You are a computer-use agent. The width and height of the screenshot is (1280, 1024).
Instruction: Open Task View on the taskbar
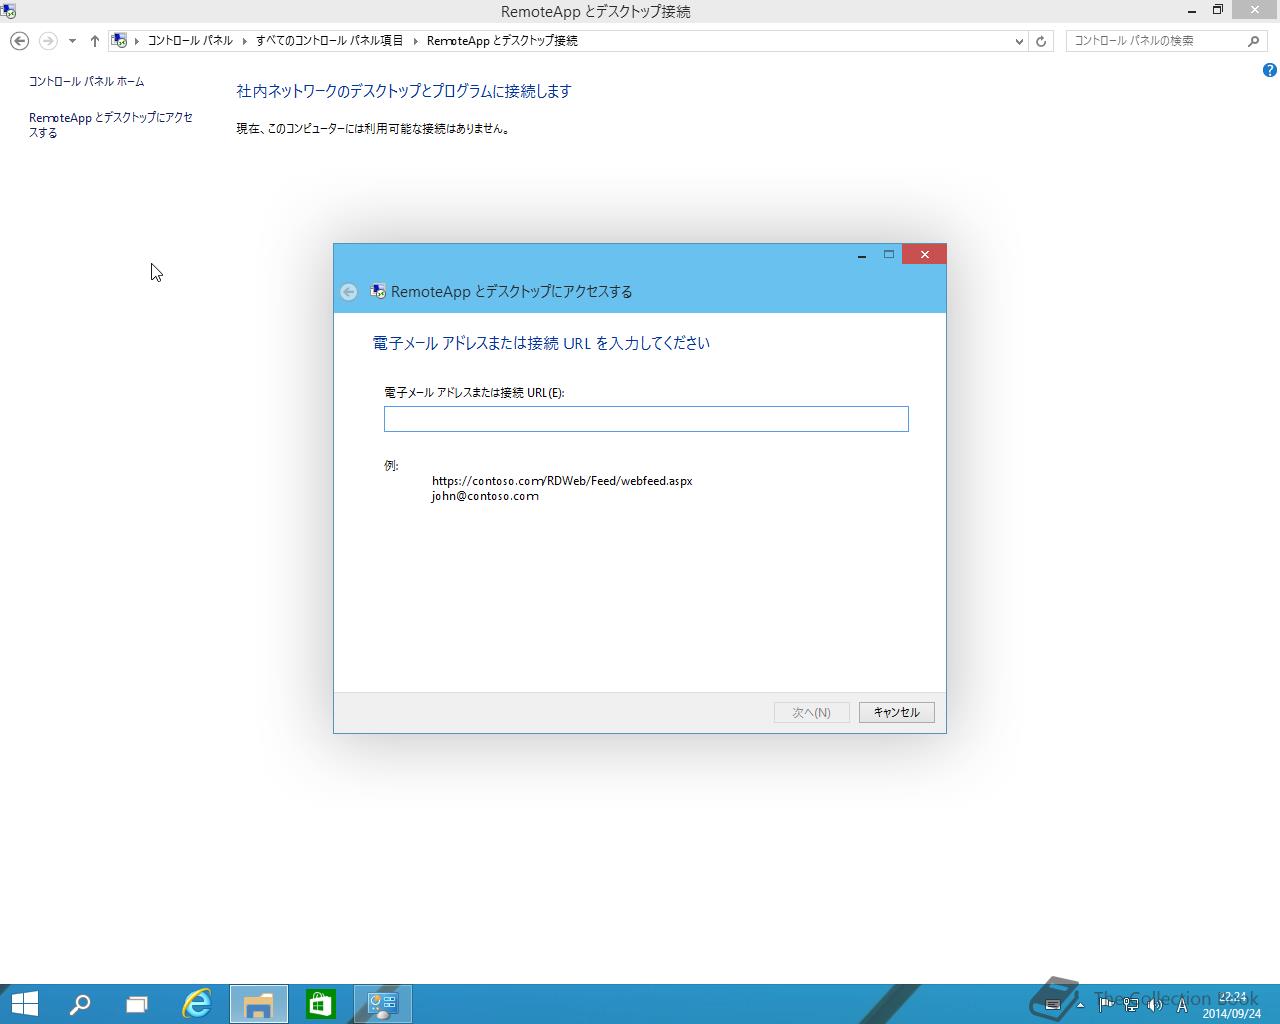click(137, 1004)
